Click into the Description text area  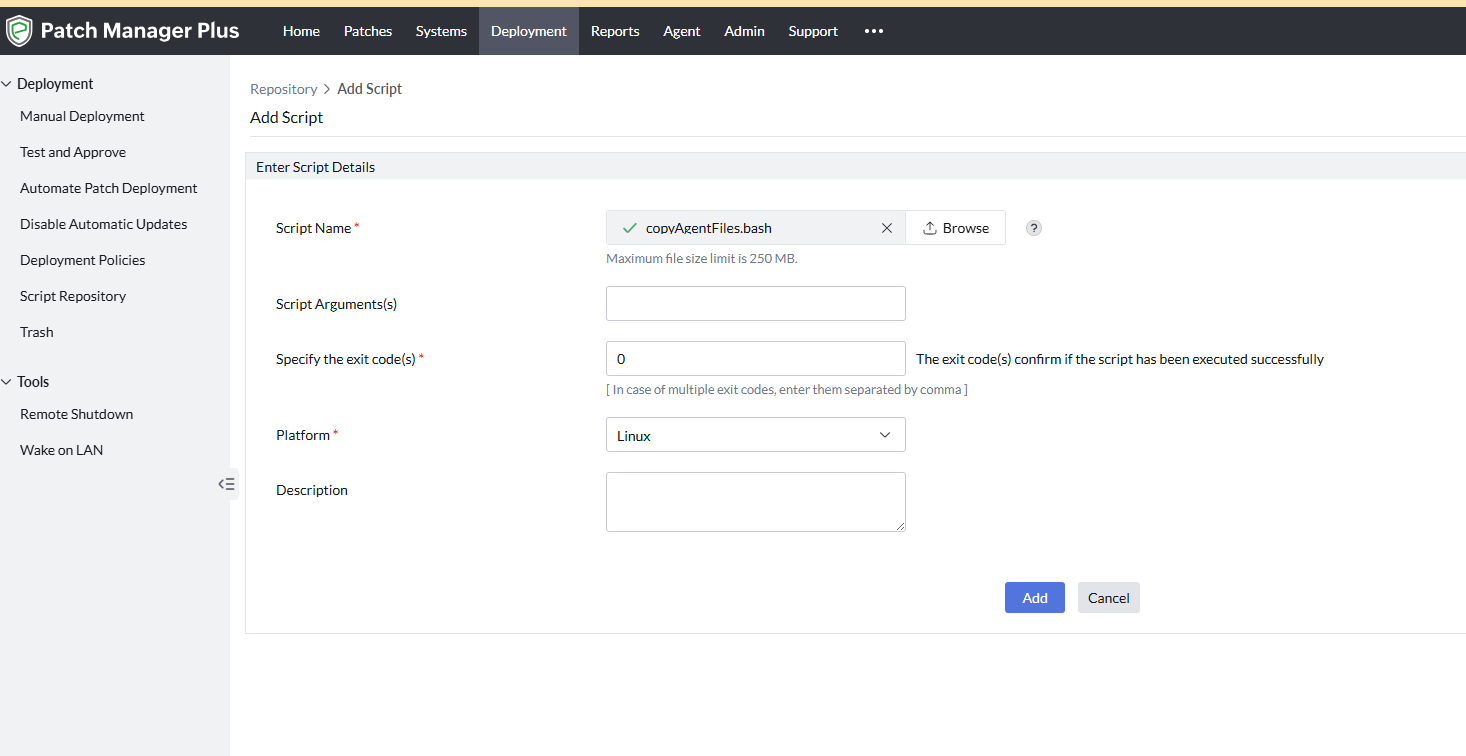[x=755, y=502]
